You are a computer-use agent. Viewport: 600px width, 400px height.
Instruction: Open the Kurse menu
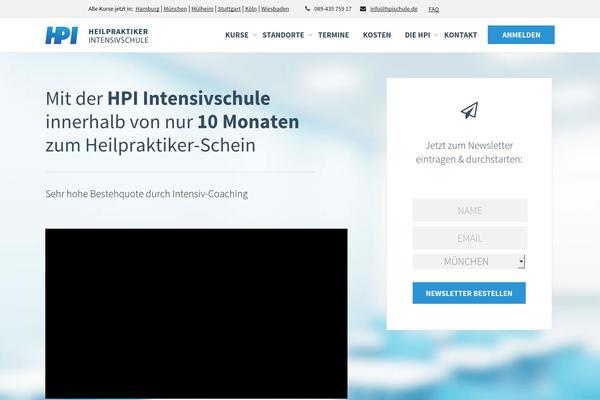tap(237, 35)
